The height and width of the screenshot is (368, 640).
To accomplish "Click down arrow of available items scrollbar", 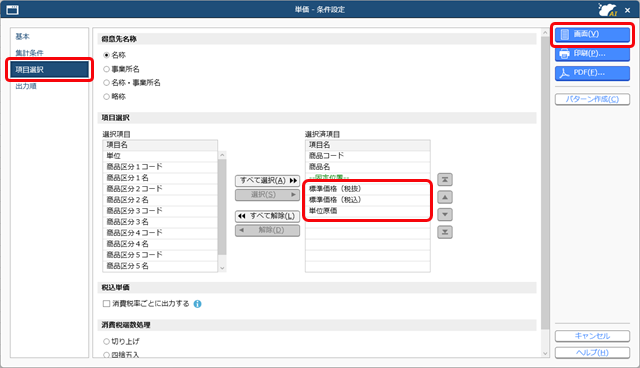I will tap(222, 268).
